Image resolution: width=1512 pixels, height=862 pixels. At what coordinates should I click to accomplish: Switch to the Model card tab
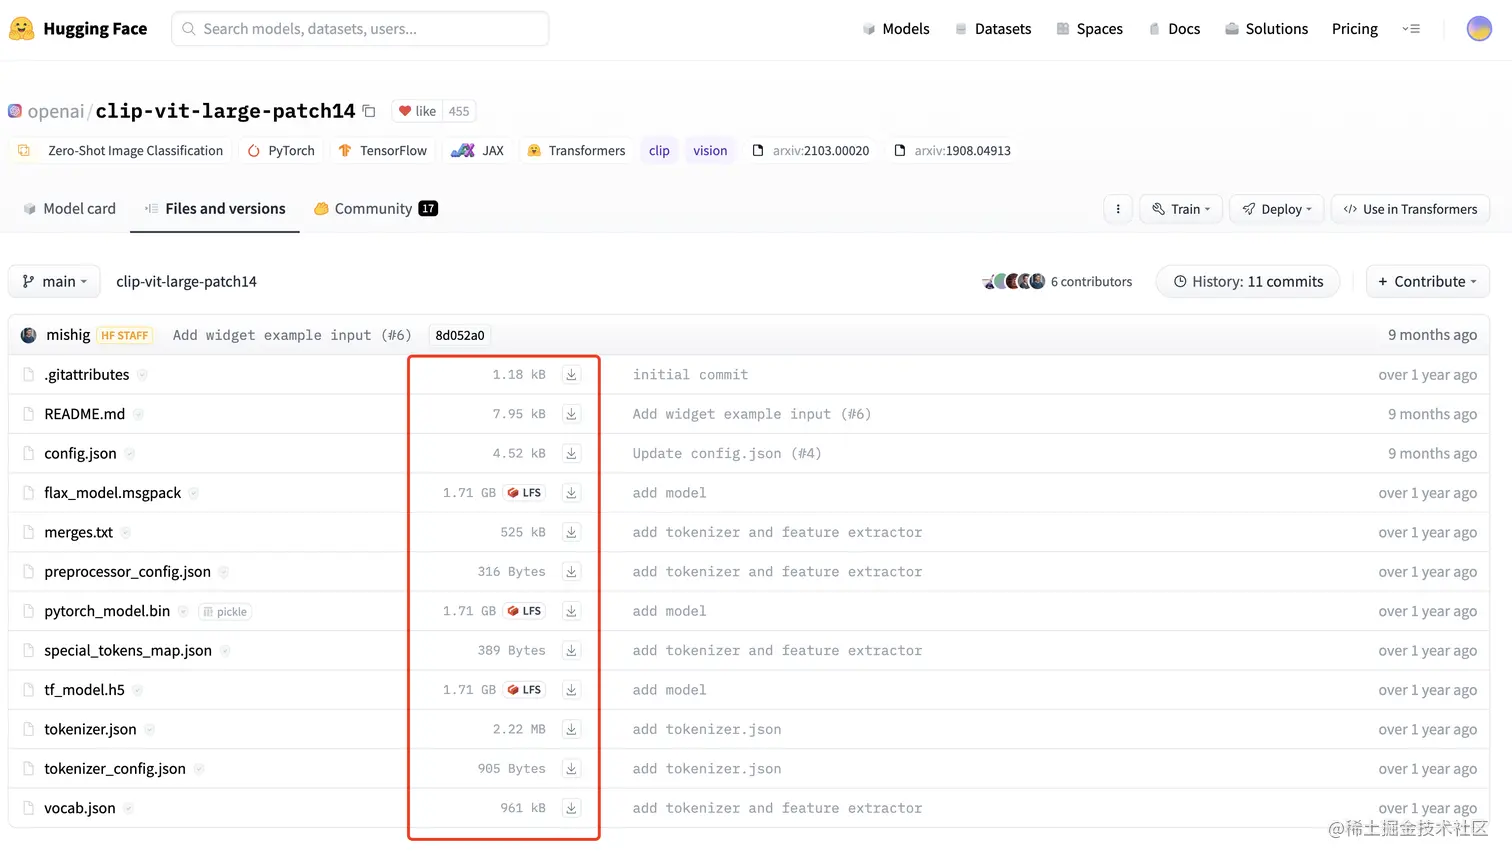pos(69,209)
